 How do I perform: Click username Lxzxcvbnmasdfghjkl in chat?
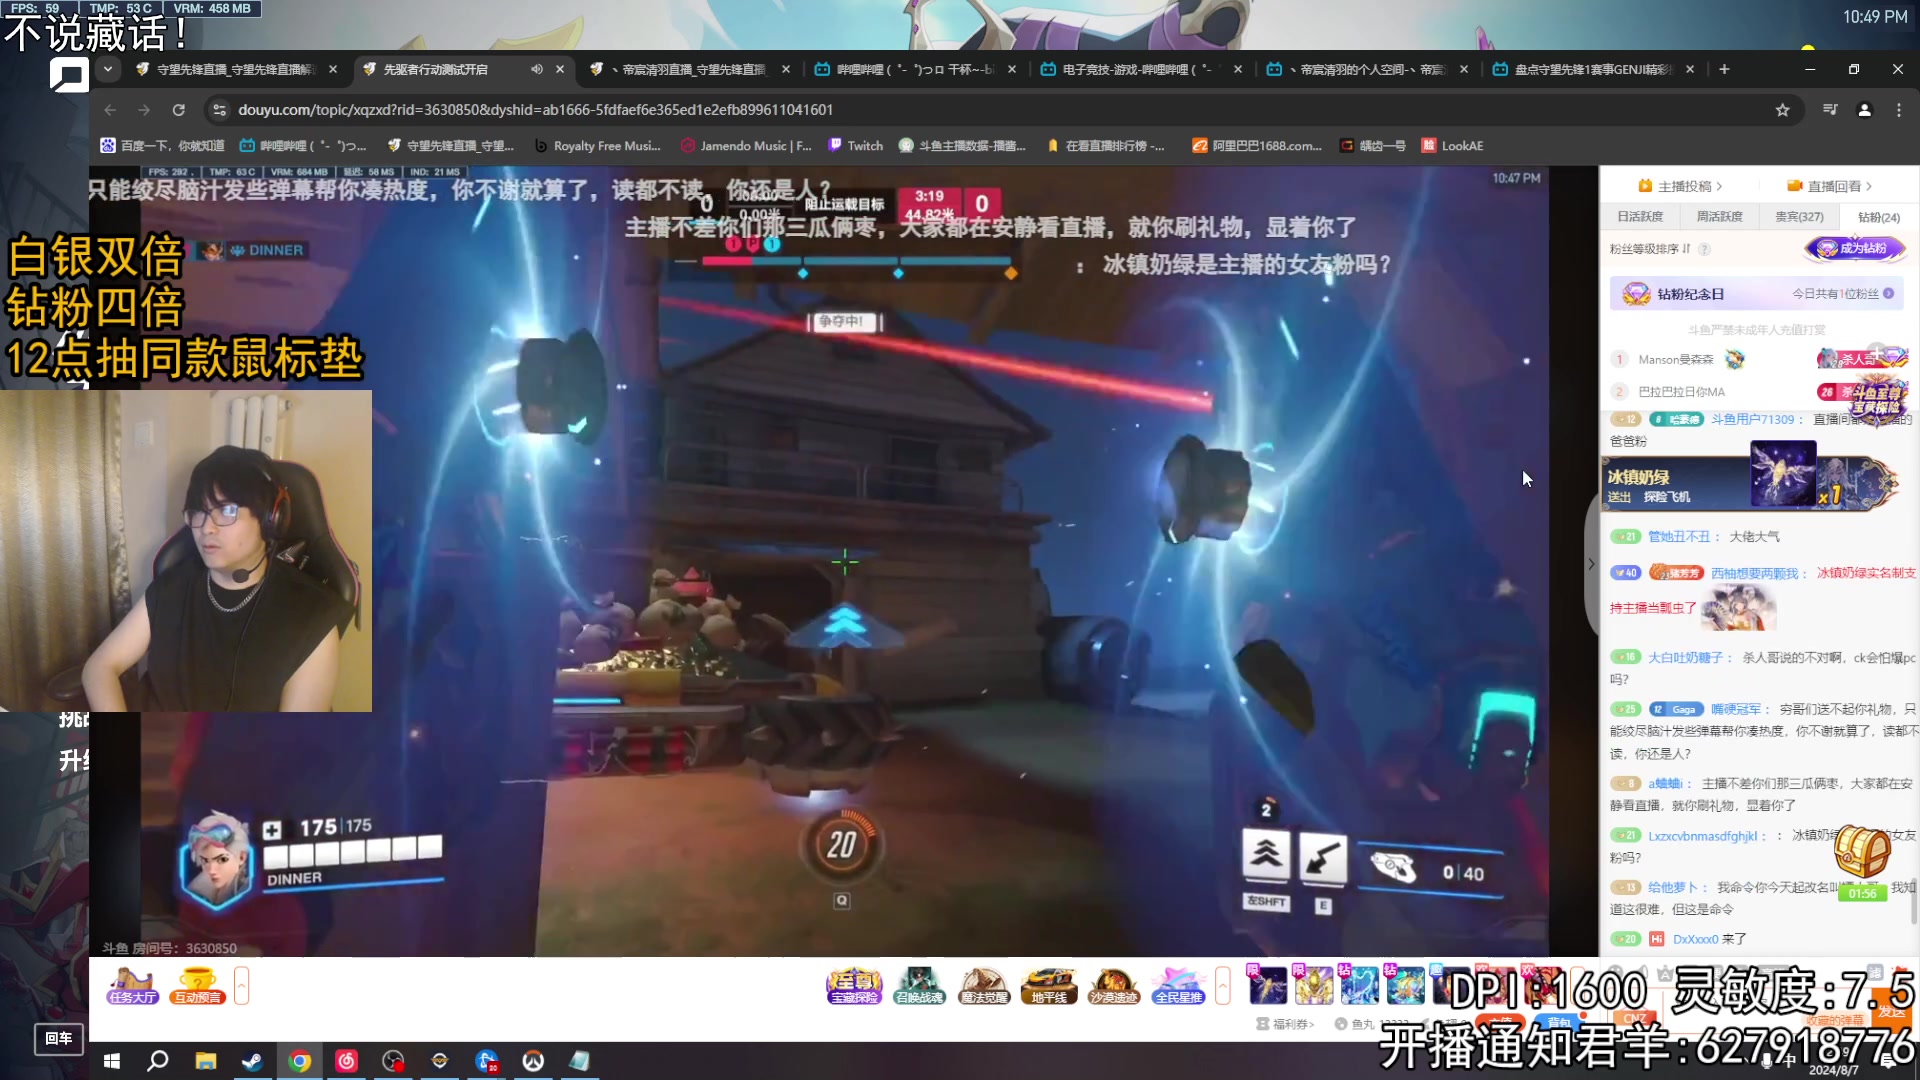click(x=1703, y=836)
